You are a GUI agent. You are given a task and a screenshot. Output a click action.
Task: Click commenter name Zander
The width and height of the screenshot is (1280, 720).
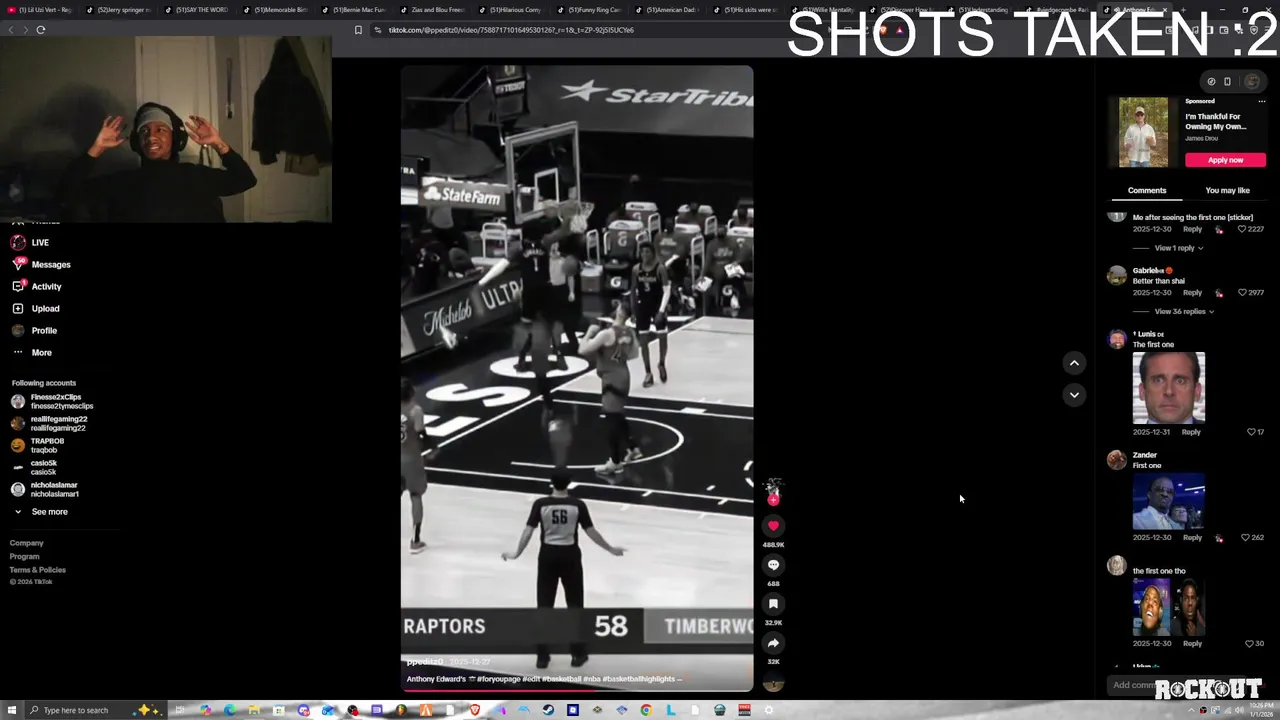pos(1145,455)
